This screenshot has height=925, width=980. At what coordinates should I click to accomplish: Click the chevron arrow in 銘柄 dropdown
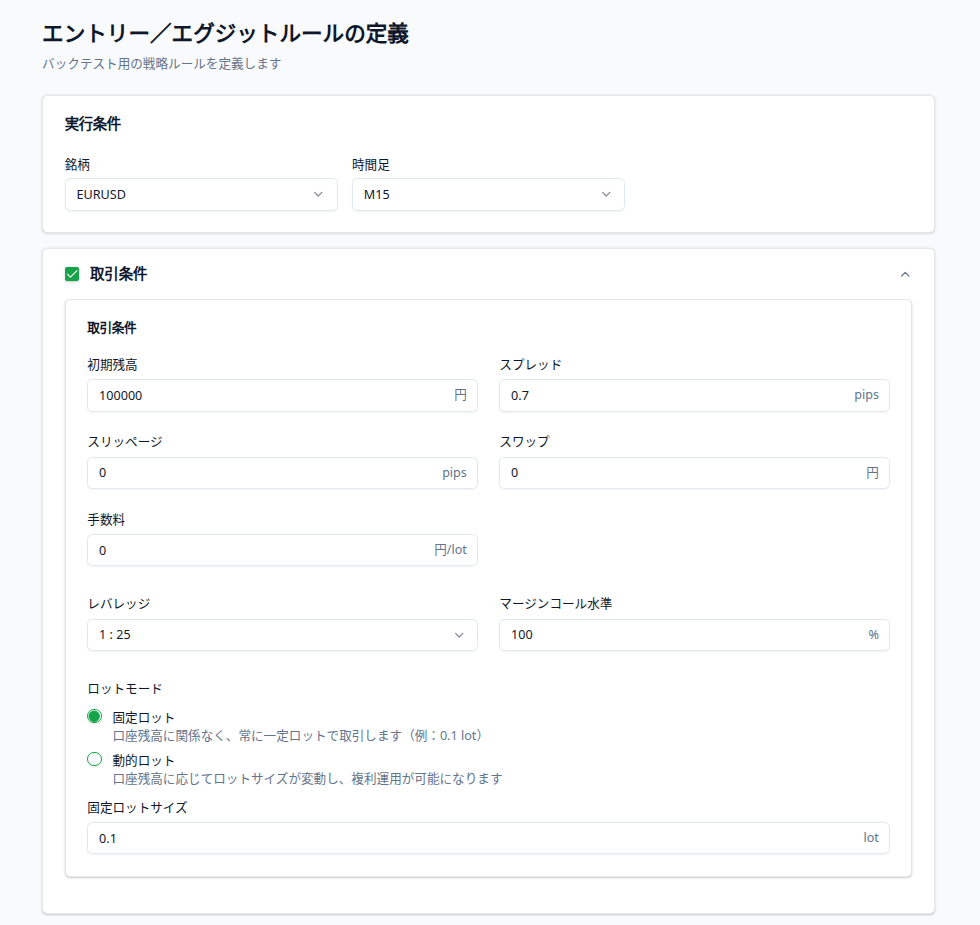pos(318,195)
